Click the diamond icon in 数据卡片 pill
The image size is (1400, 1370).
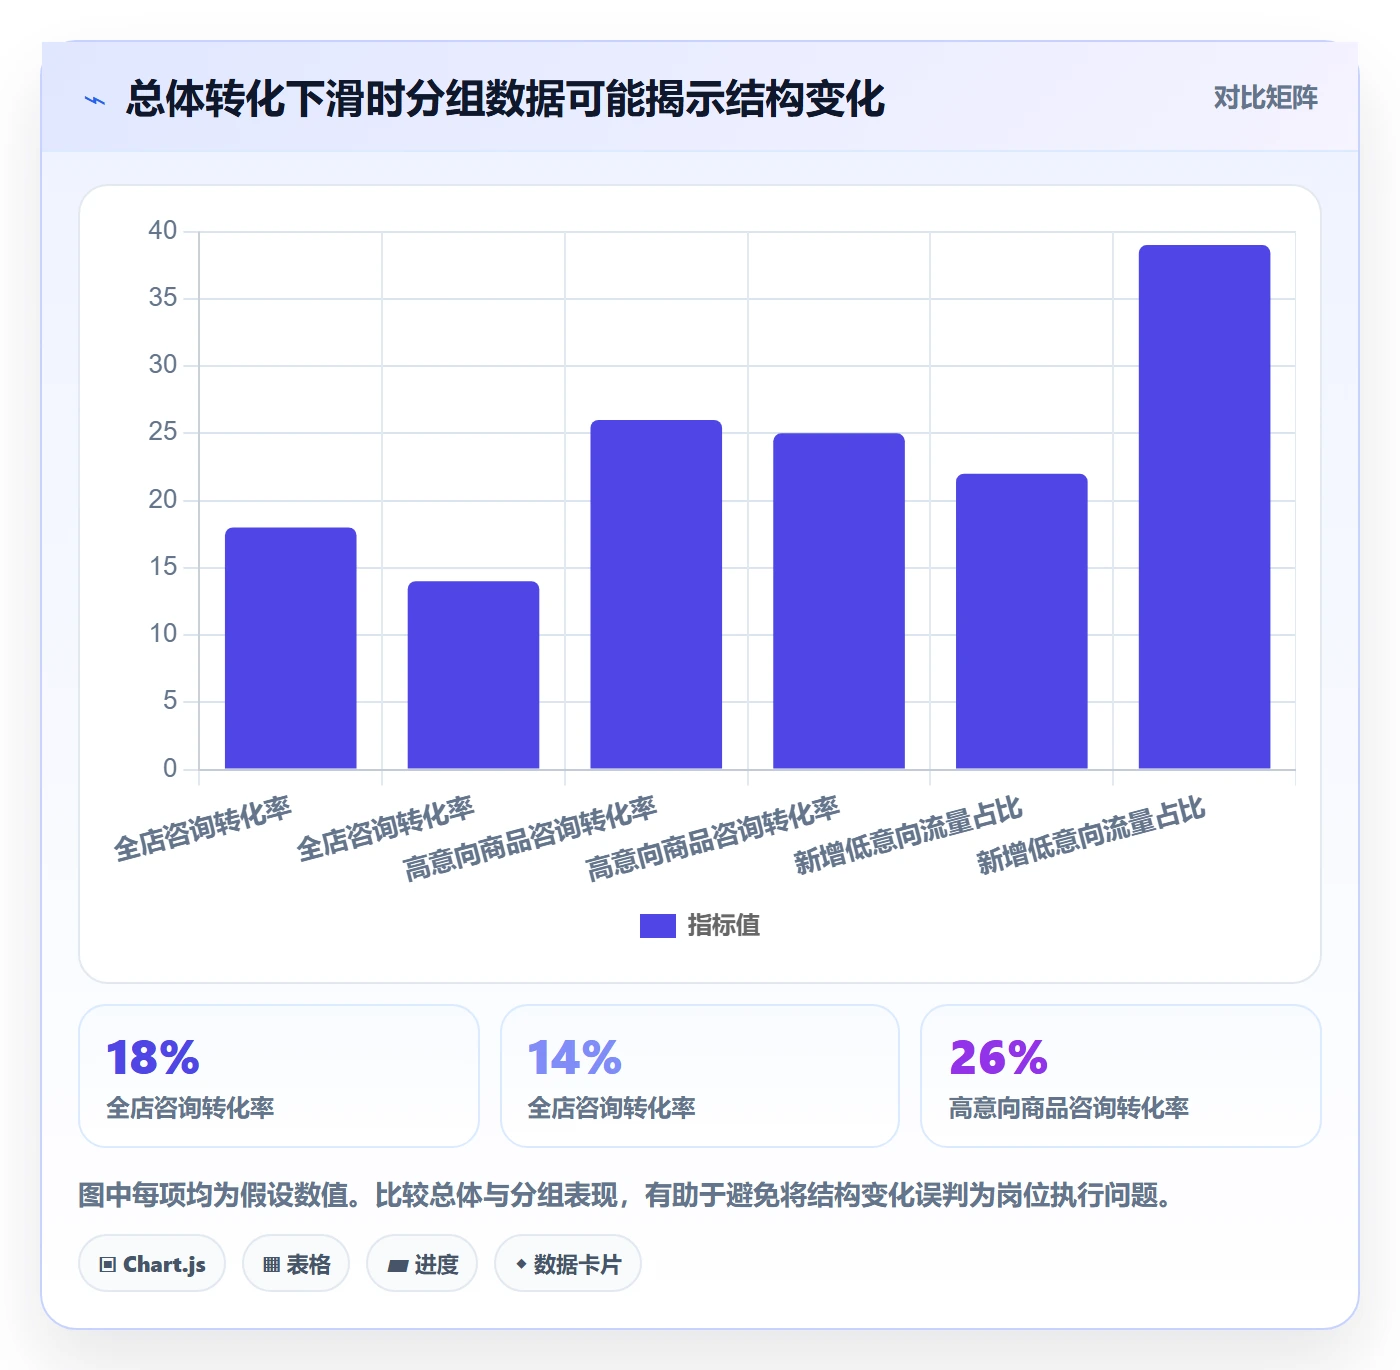pos(521,1264)
